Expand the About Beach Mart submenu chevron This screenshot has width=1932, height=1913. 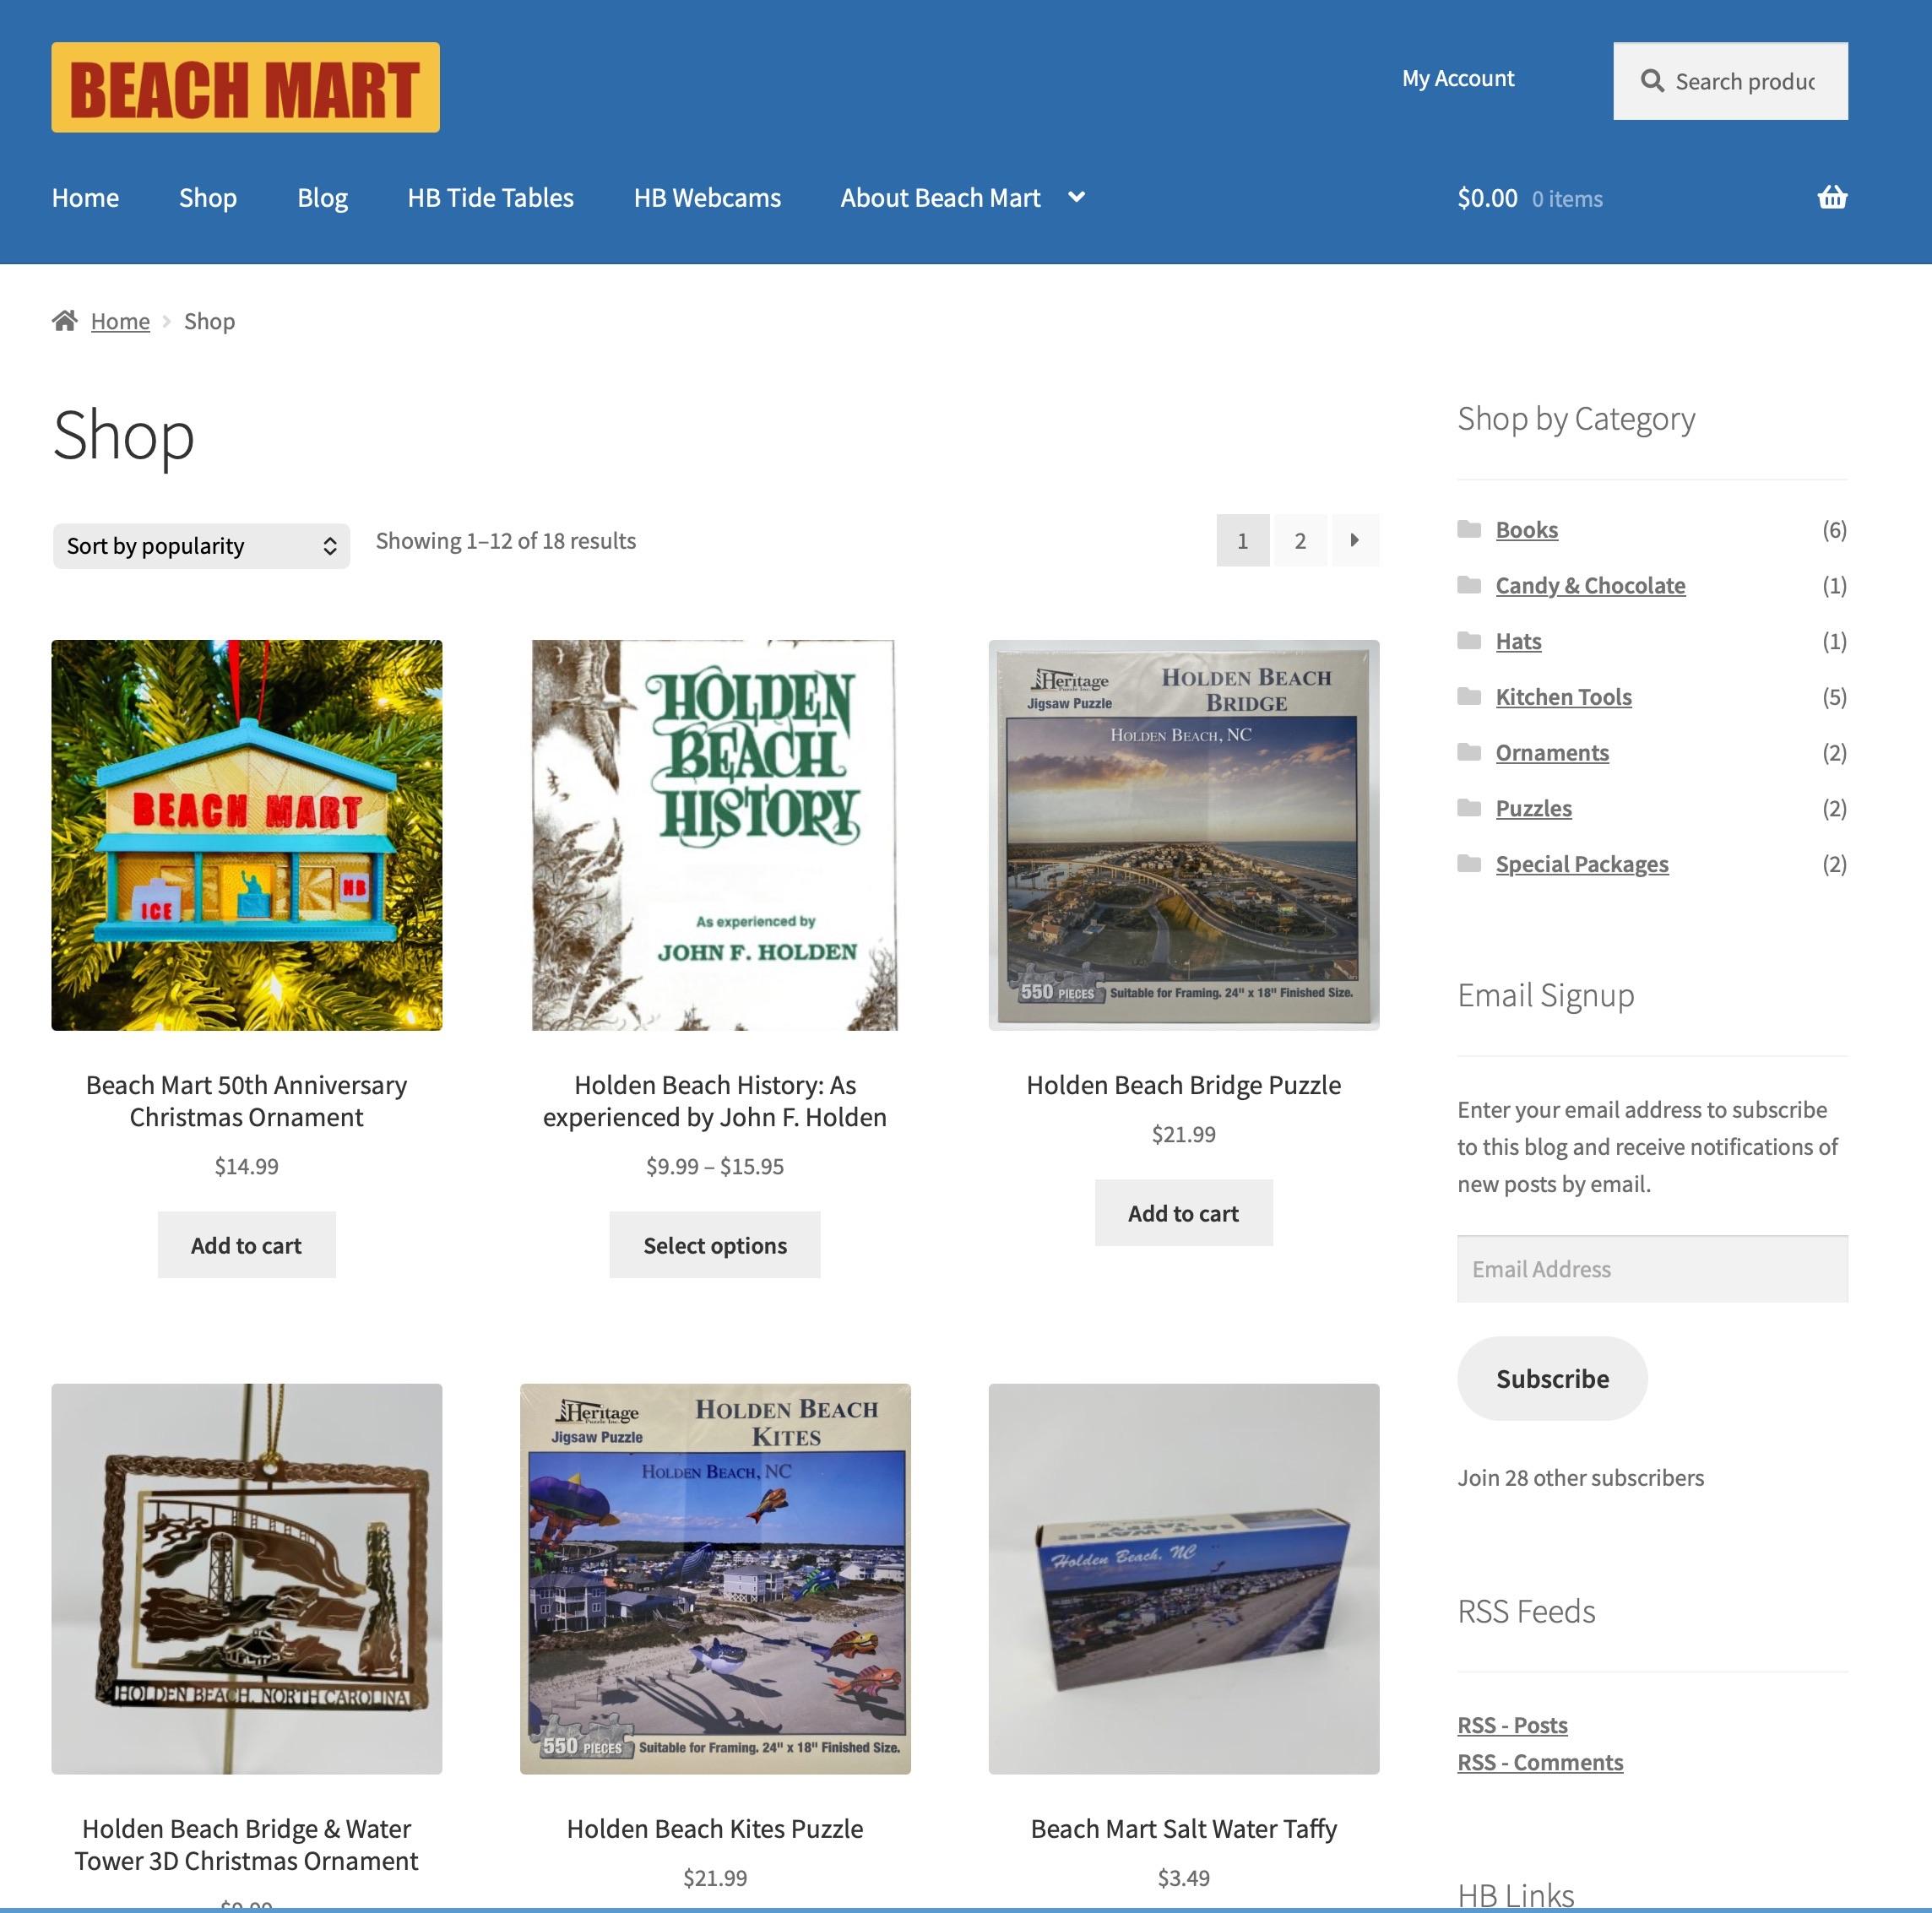(1076, 197)
